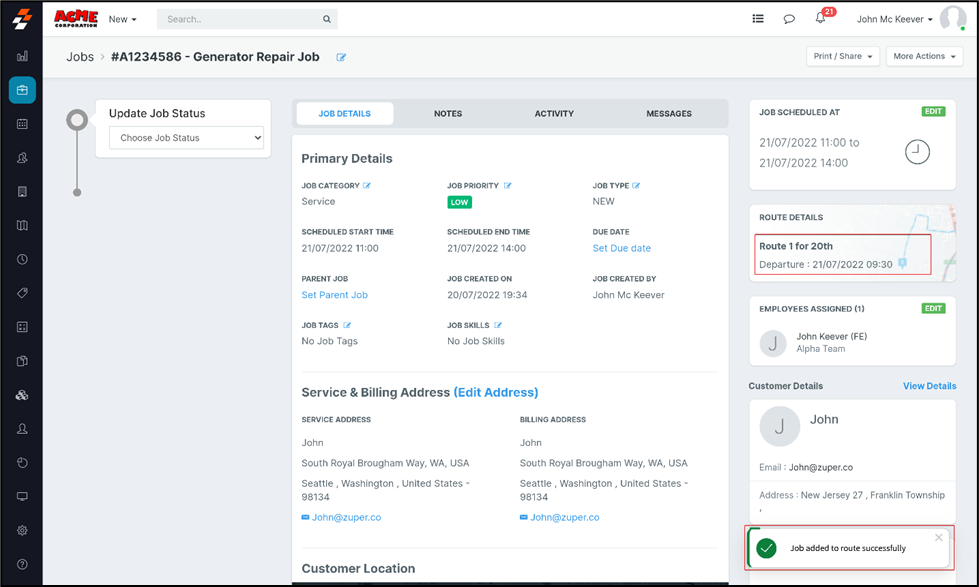Click the calendar icon in sidebar
The width and height of the screenshot is (979, 587).
[22, 124]
